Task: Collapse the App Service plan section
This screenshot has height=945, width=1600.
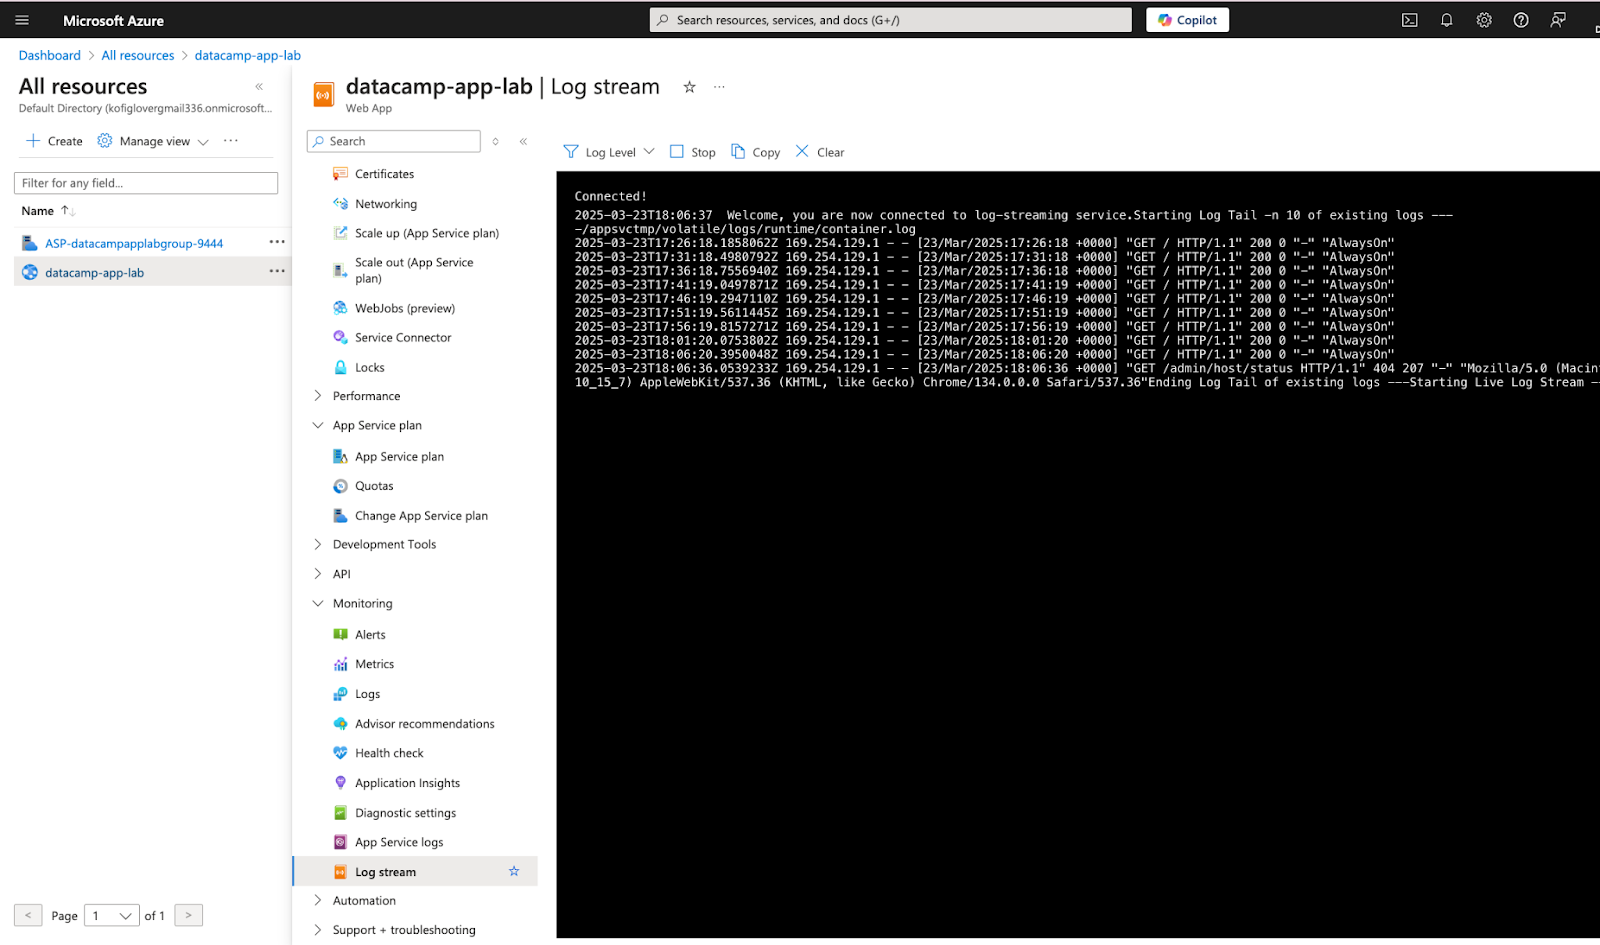Action: pos(377,425)
